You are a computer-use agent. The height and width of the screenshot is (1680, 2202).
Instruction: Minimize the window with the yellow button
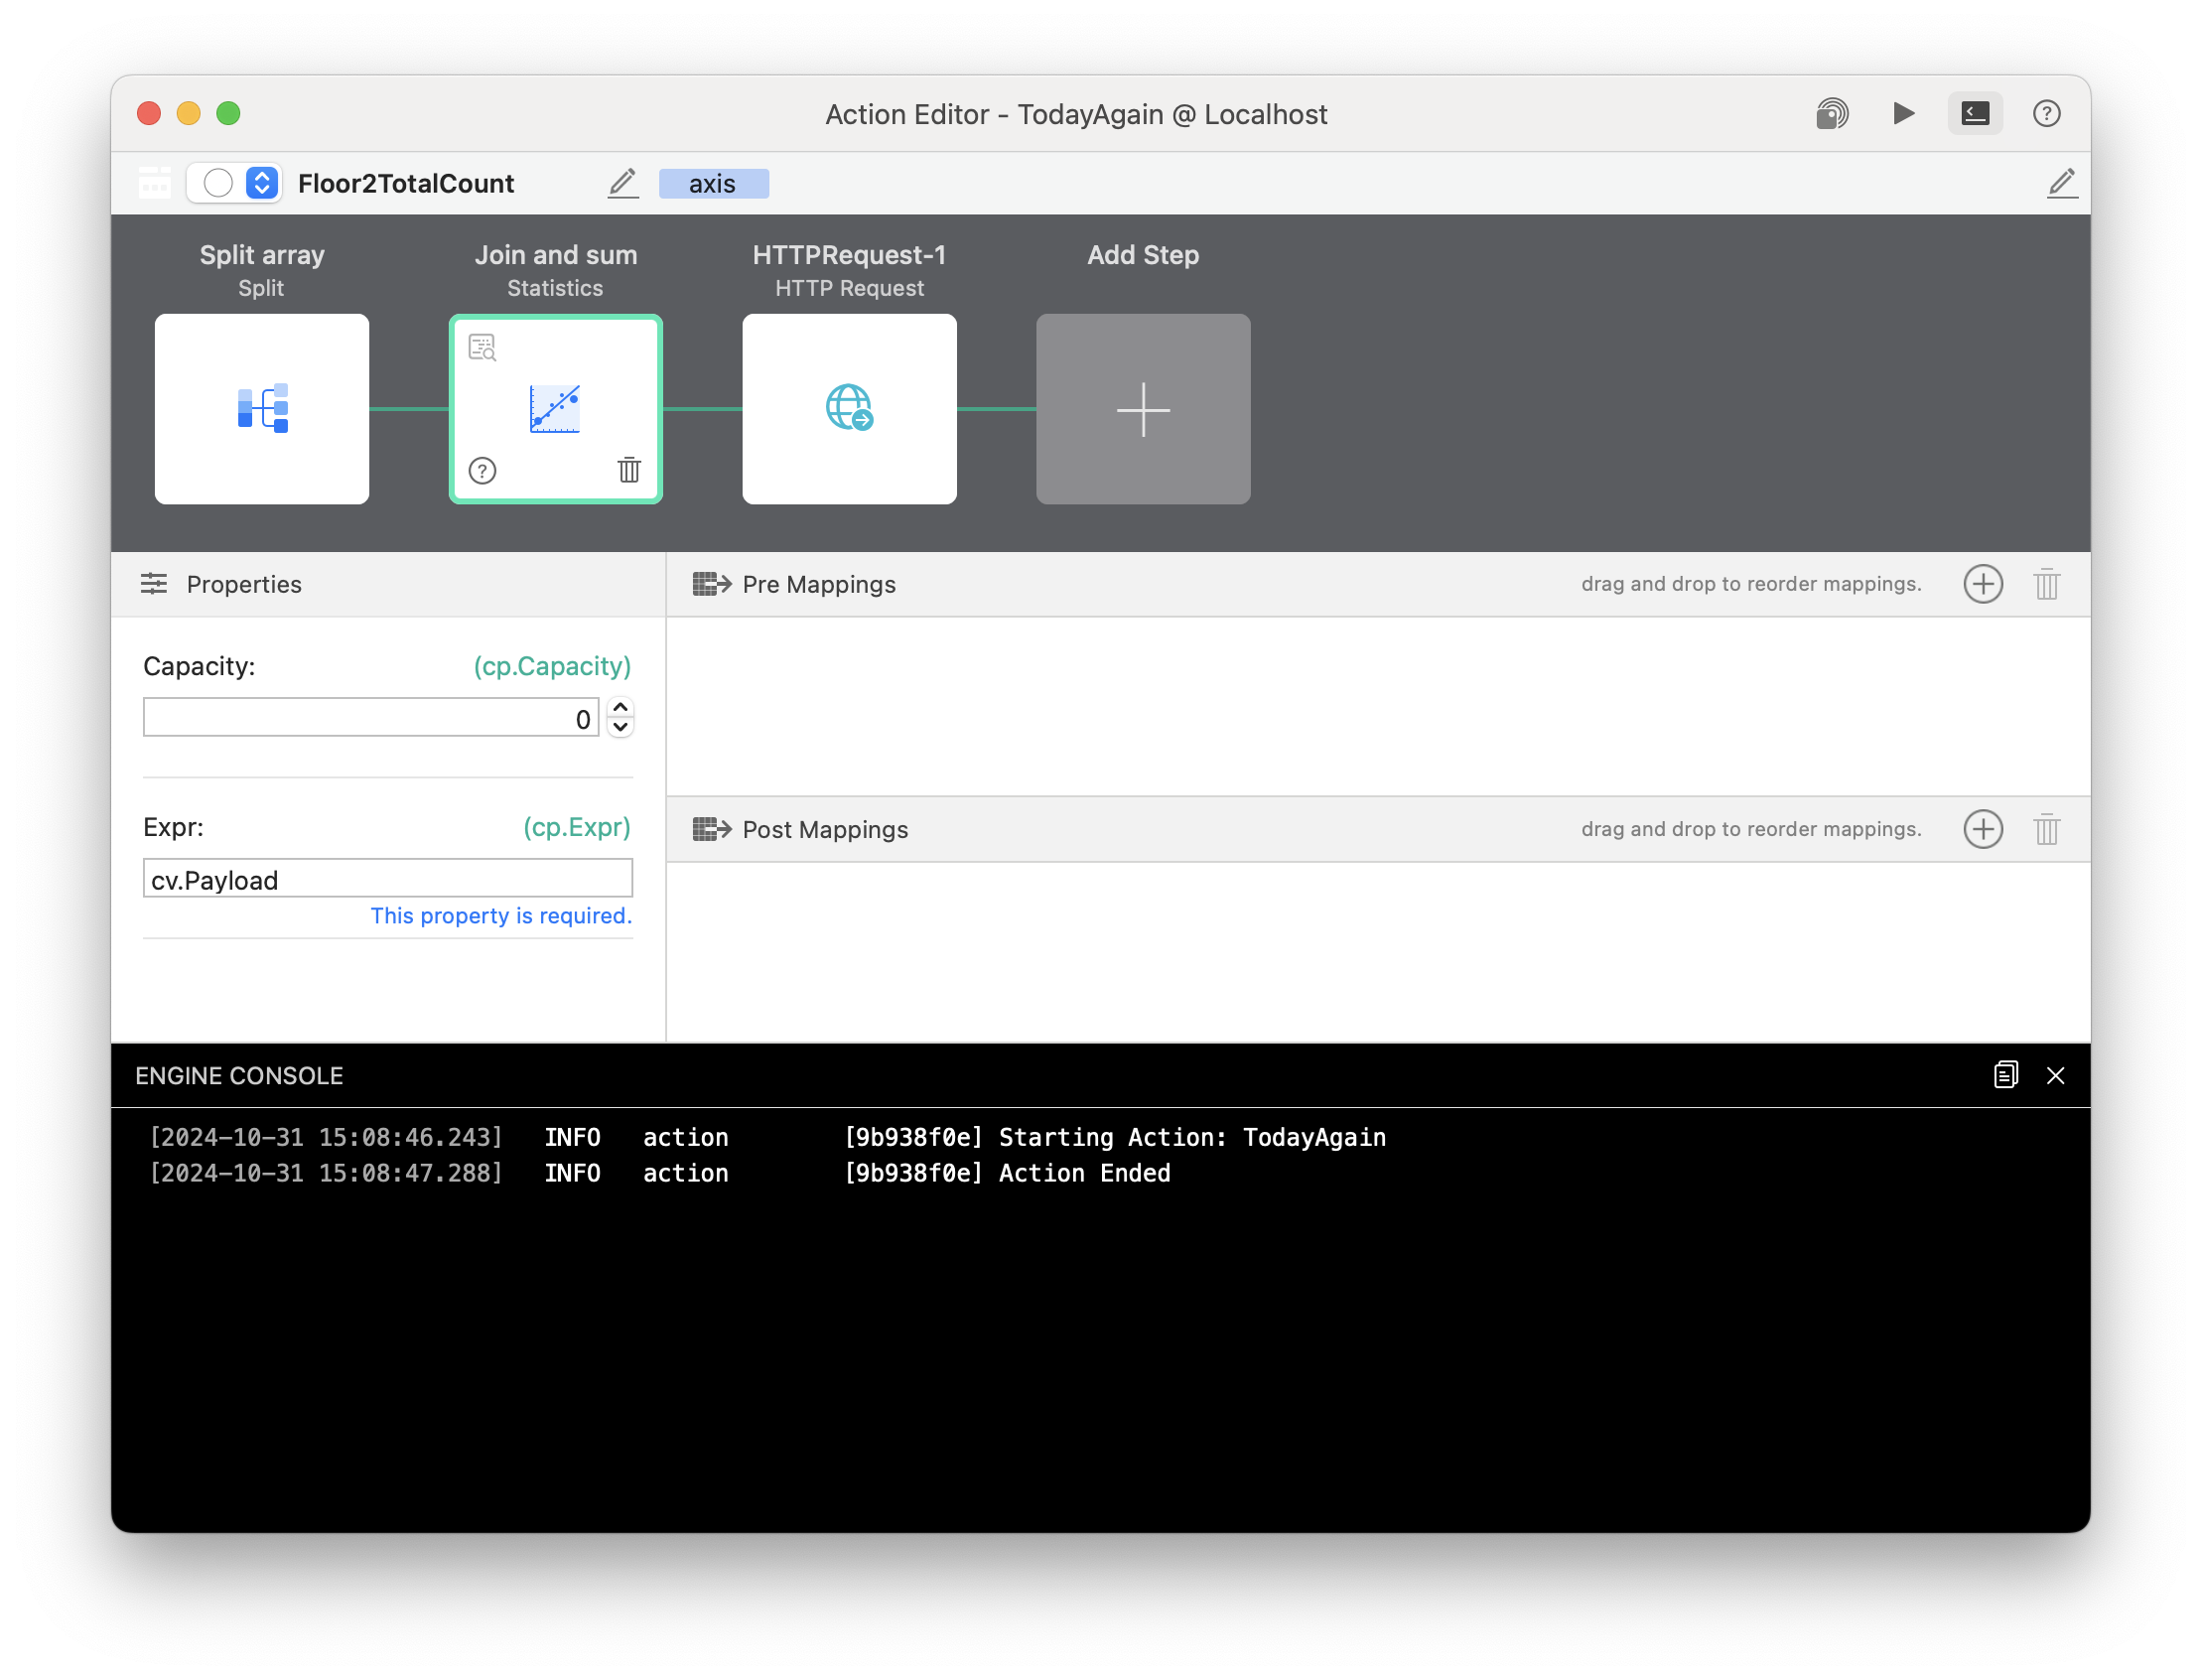(x=188, y=114)
